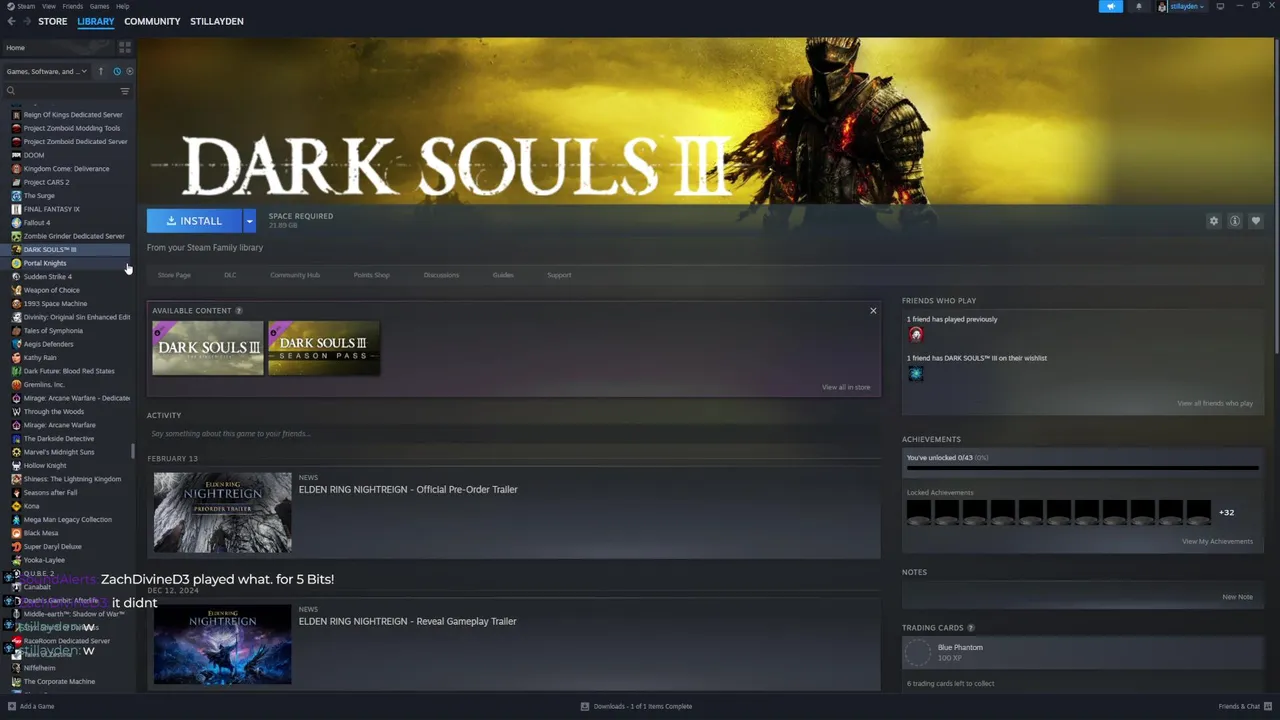The height and width of the screenshot is (720, 1280).
Task: Click View all in store
Action: (846, 387)
